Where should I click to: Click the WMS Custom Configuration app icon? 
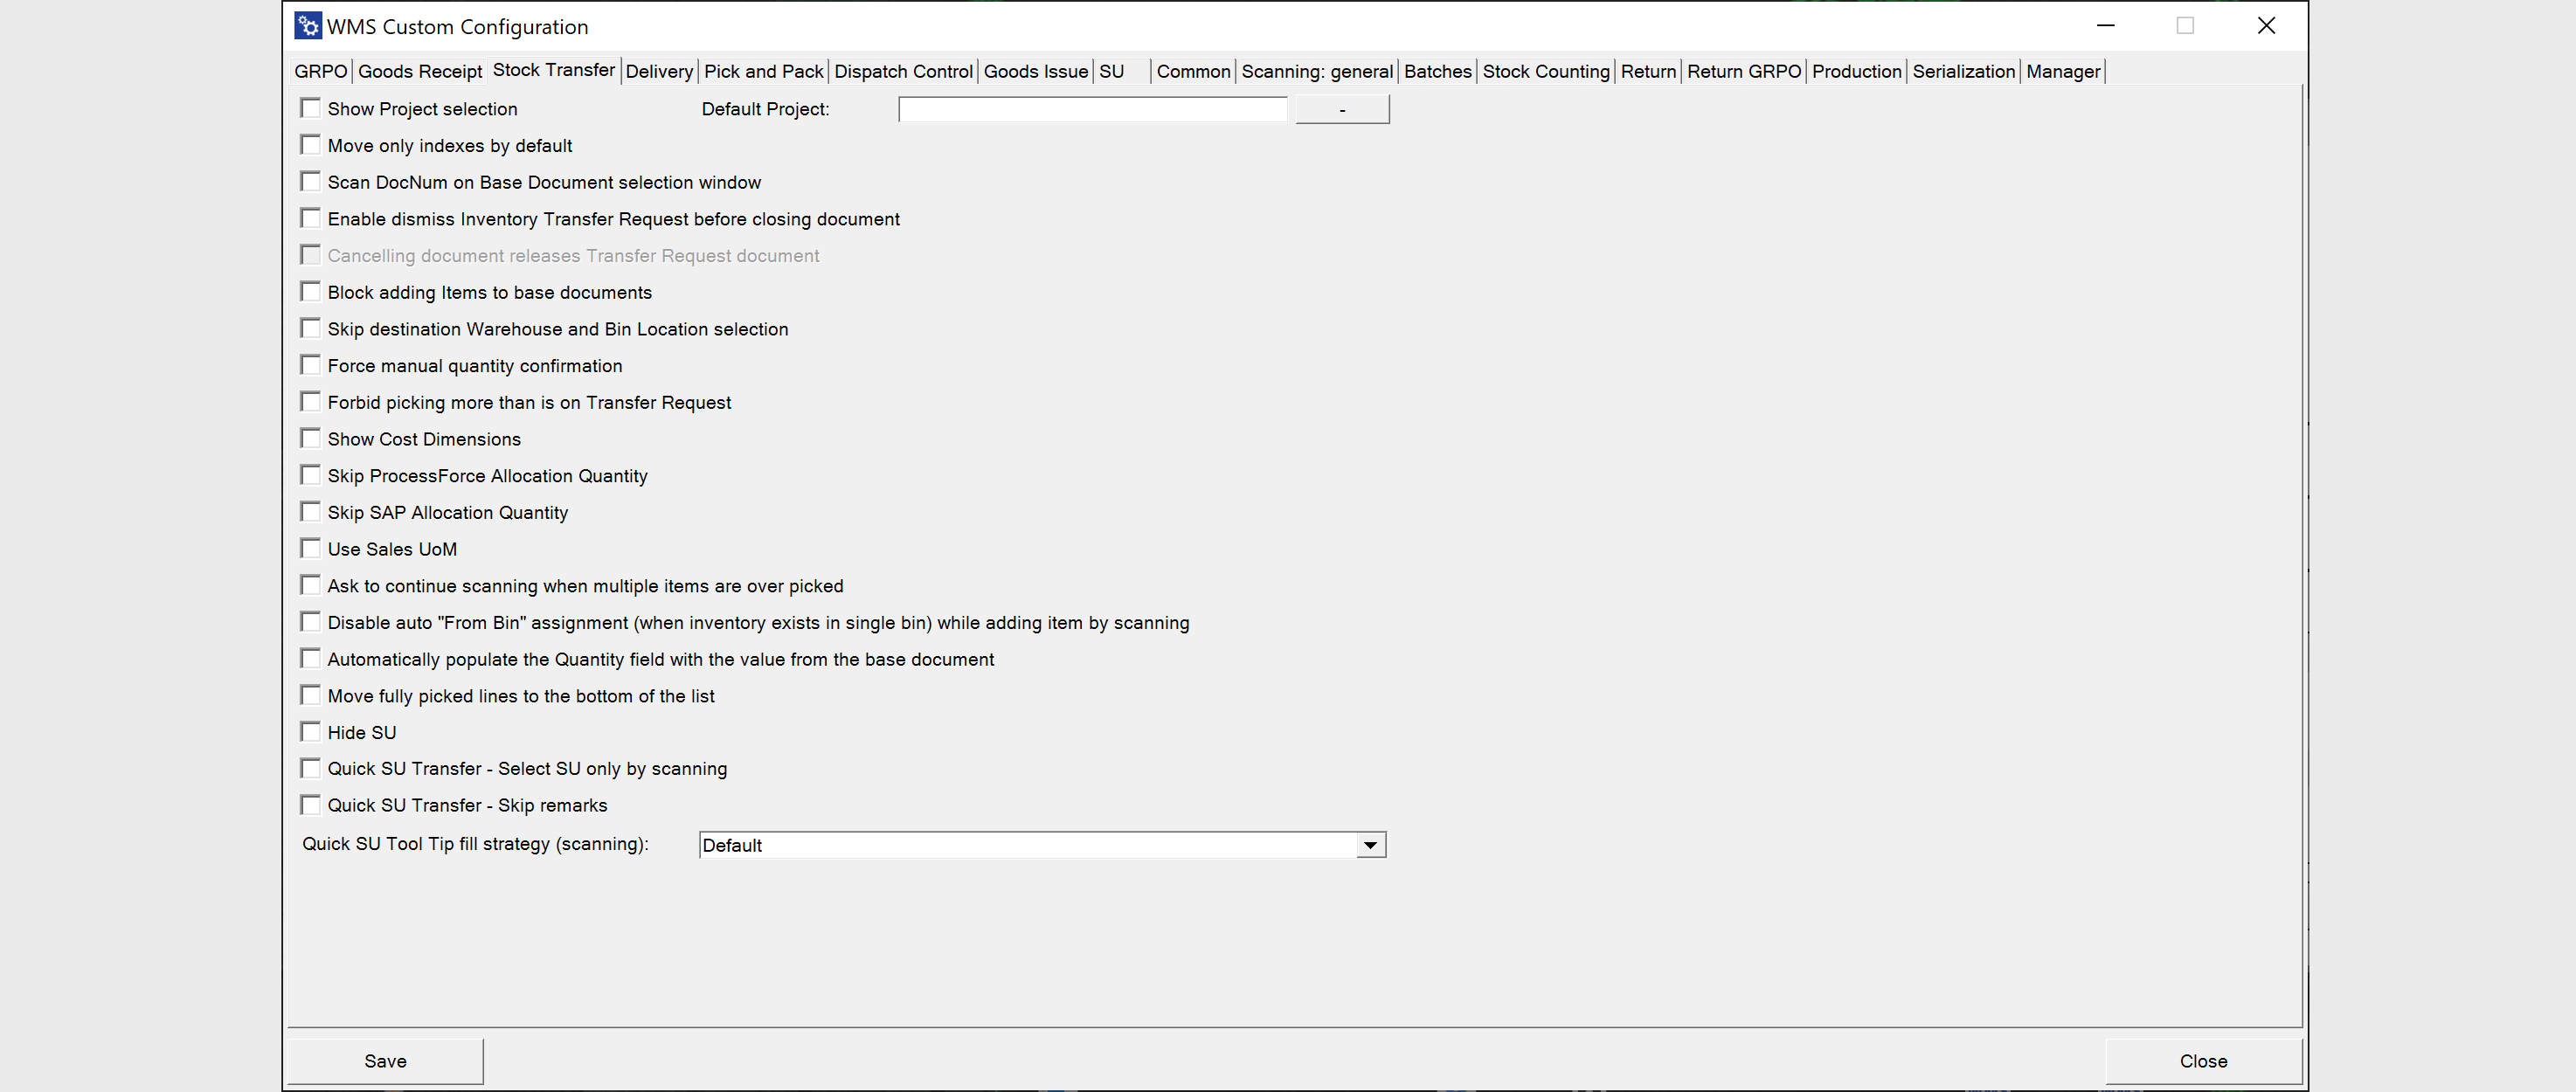pyautogui.click(x=308, y=26)
